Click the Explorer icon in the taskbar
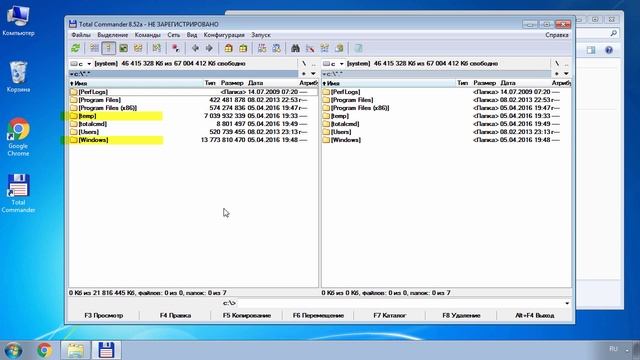640x360 pixels. point(76,351)
